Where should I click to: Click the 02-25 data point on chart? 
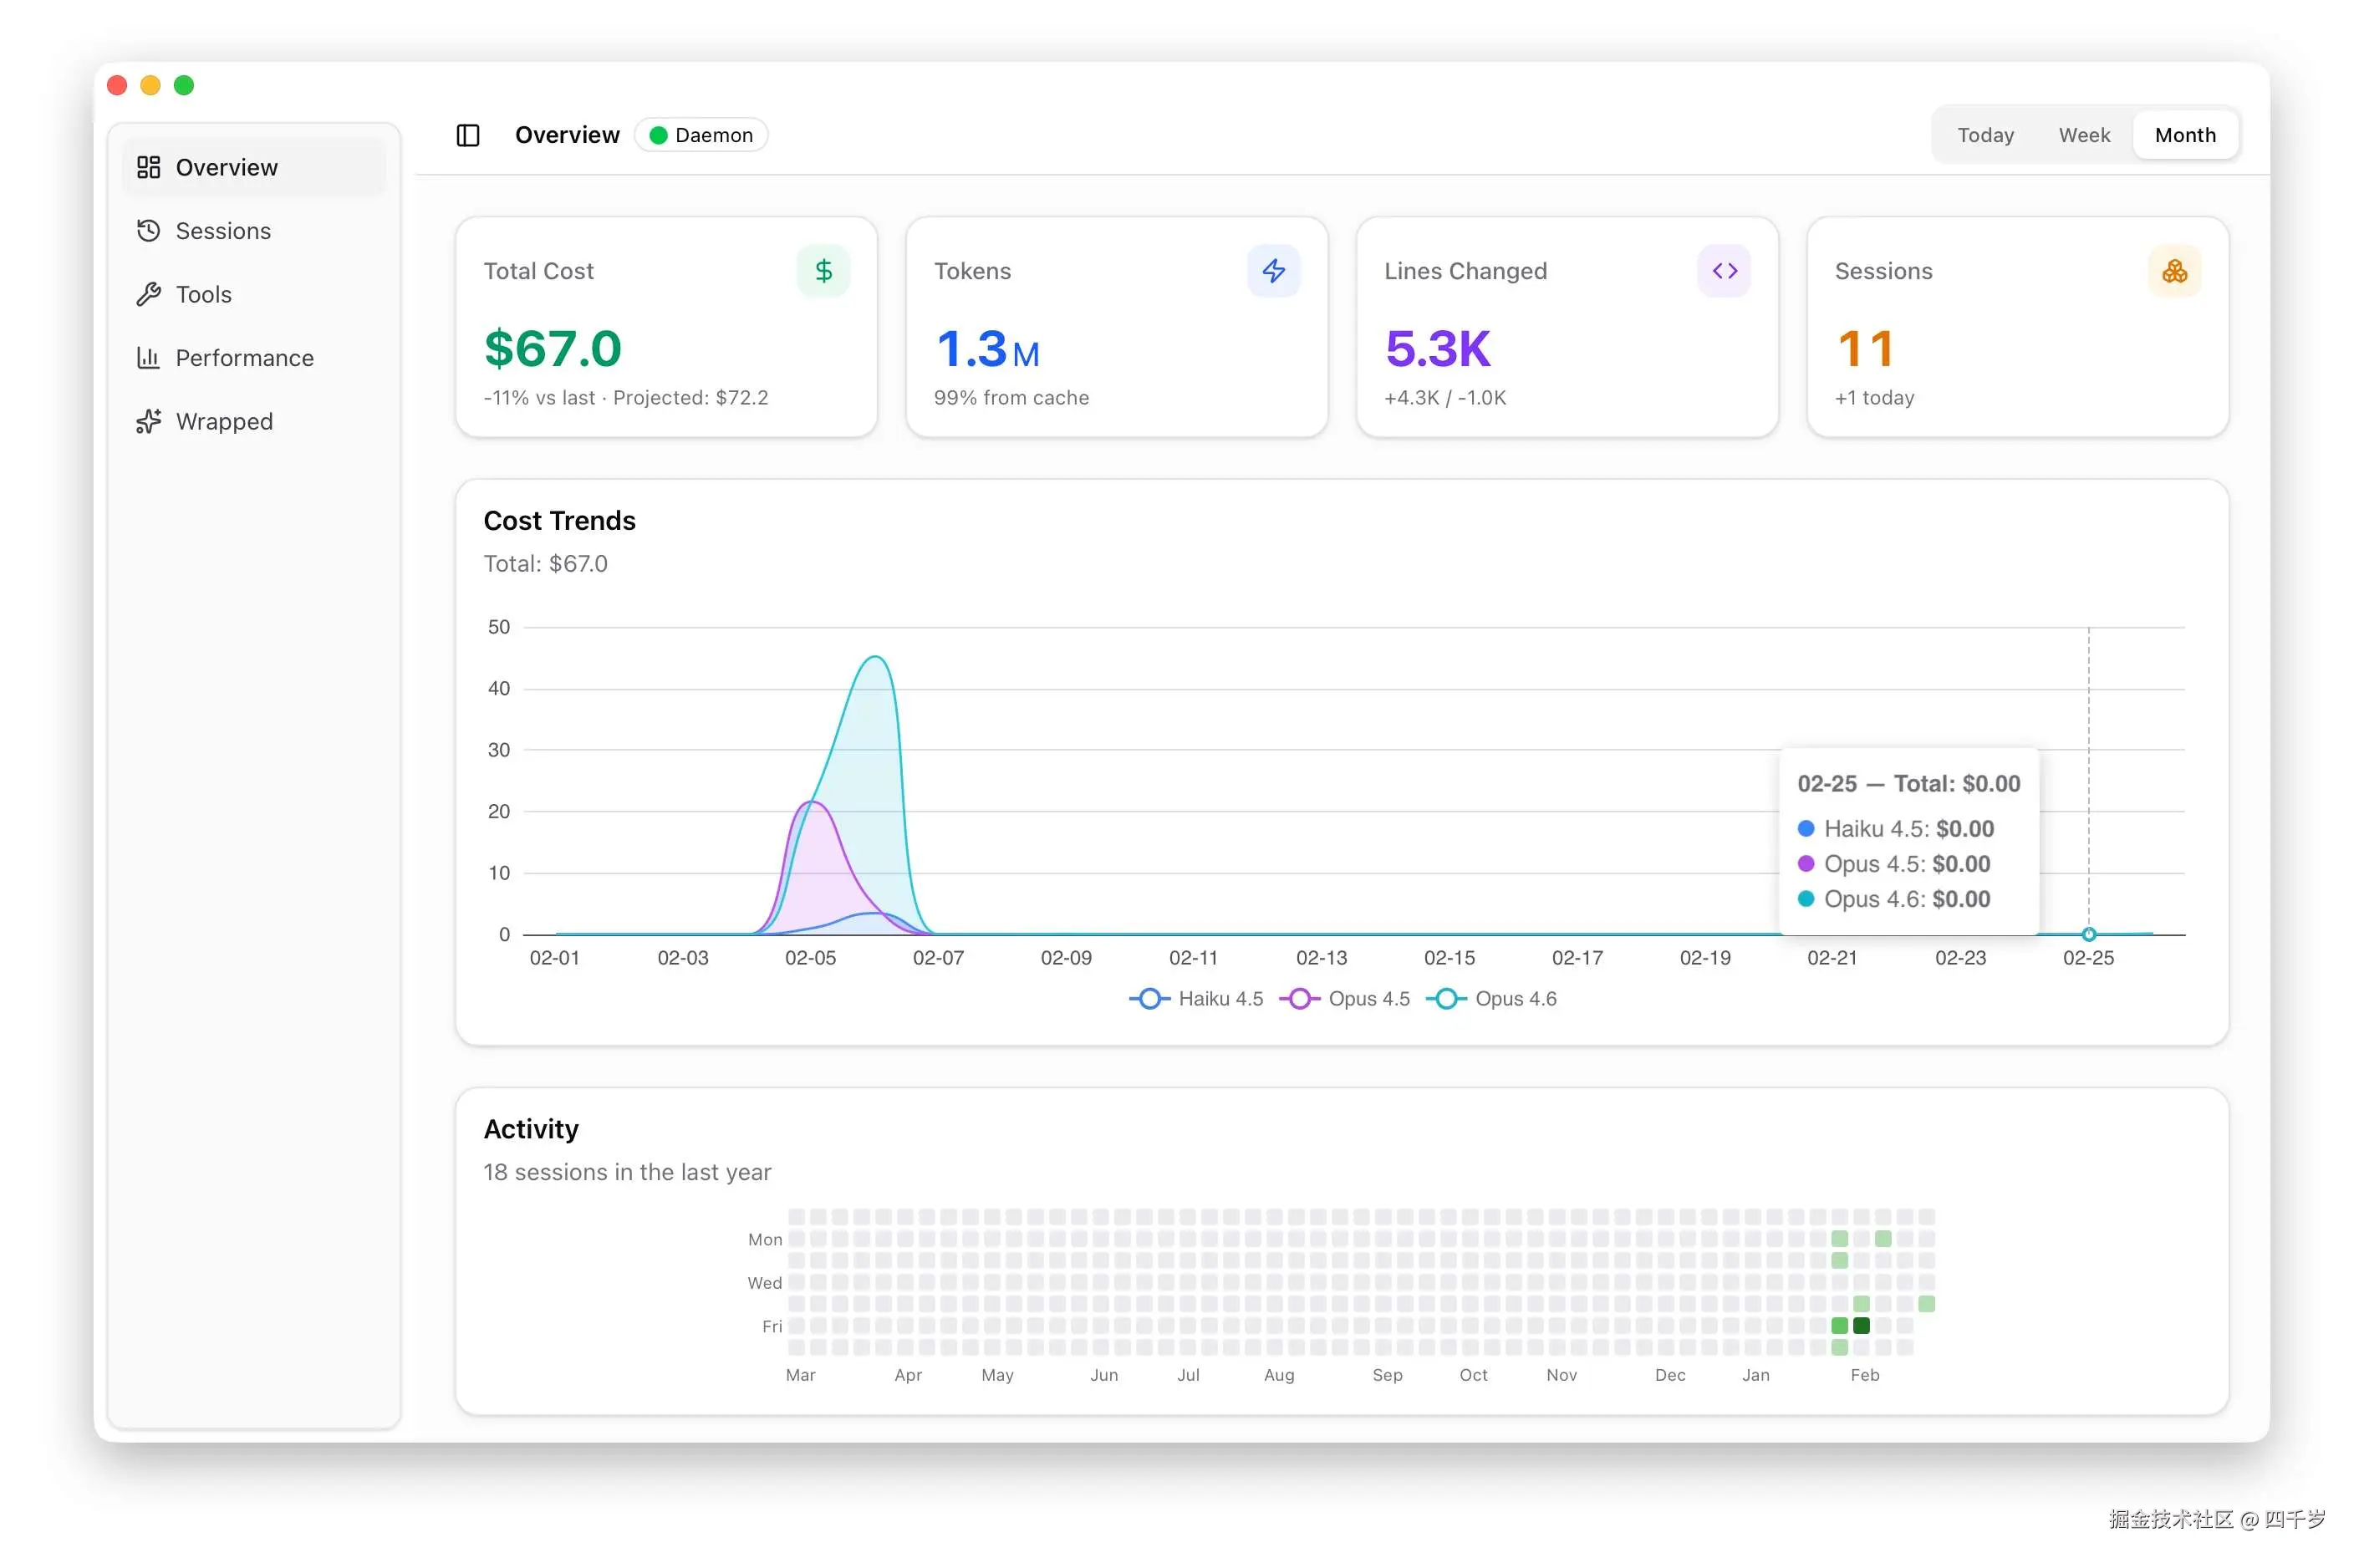(2088, 934)
